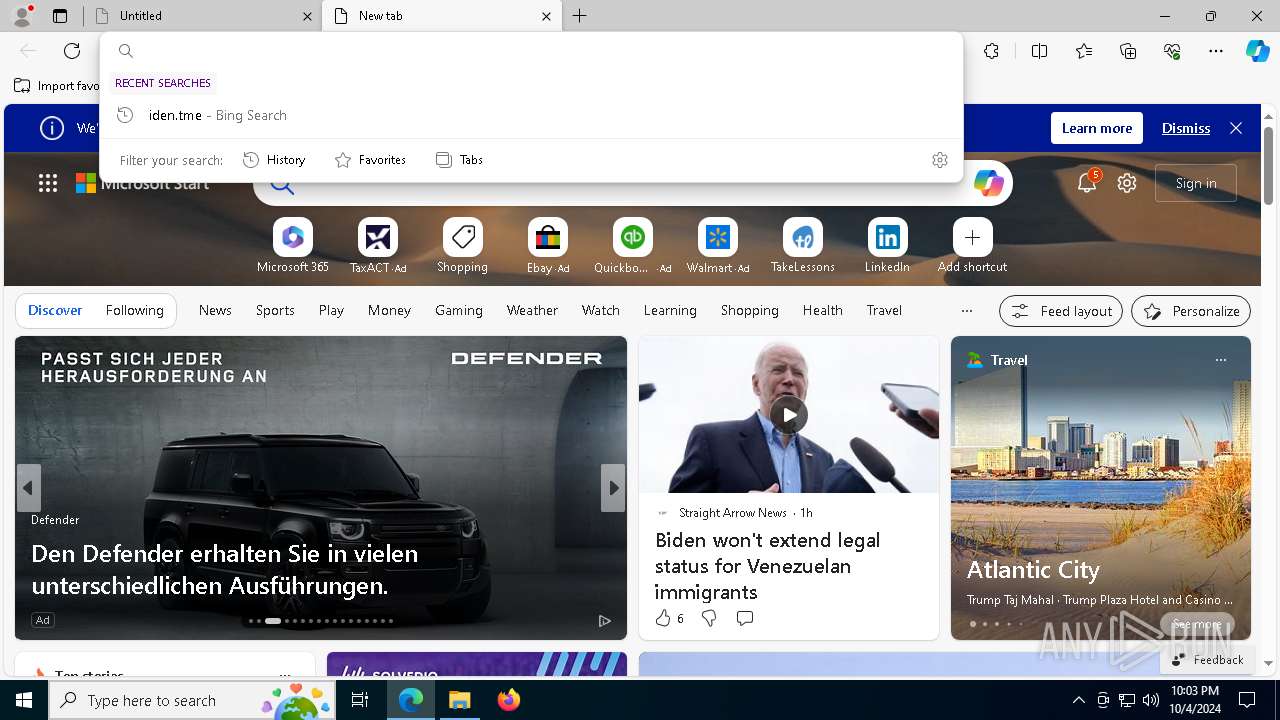Open the Collections toolbar icon

pos(1128,51)
